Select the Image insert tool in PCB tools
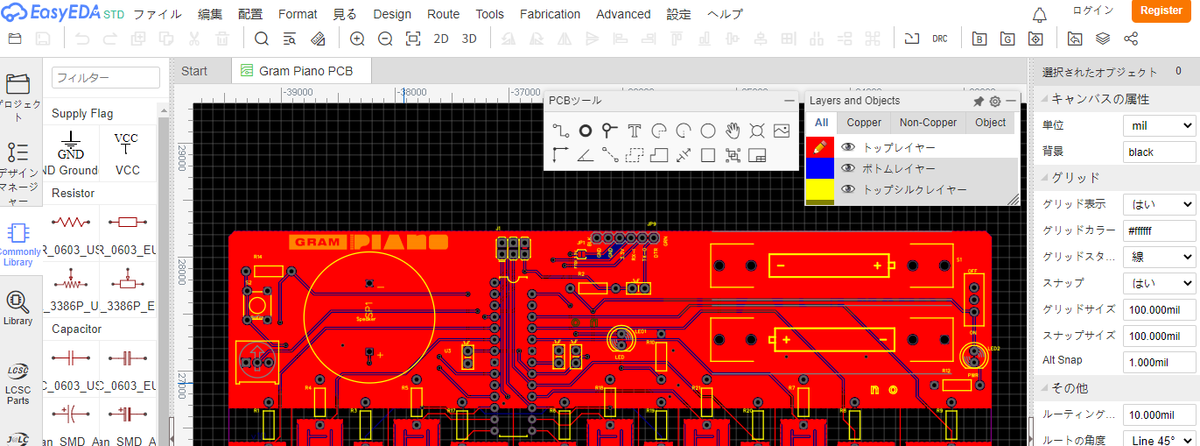The width and height of the screenshot is (1200, 446). (x=781, y=130)
